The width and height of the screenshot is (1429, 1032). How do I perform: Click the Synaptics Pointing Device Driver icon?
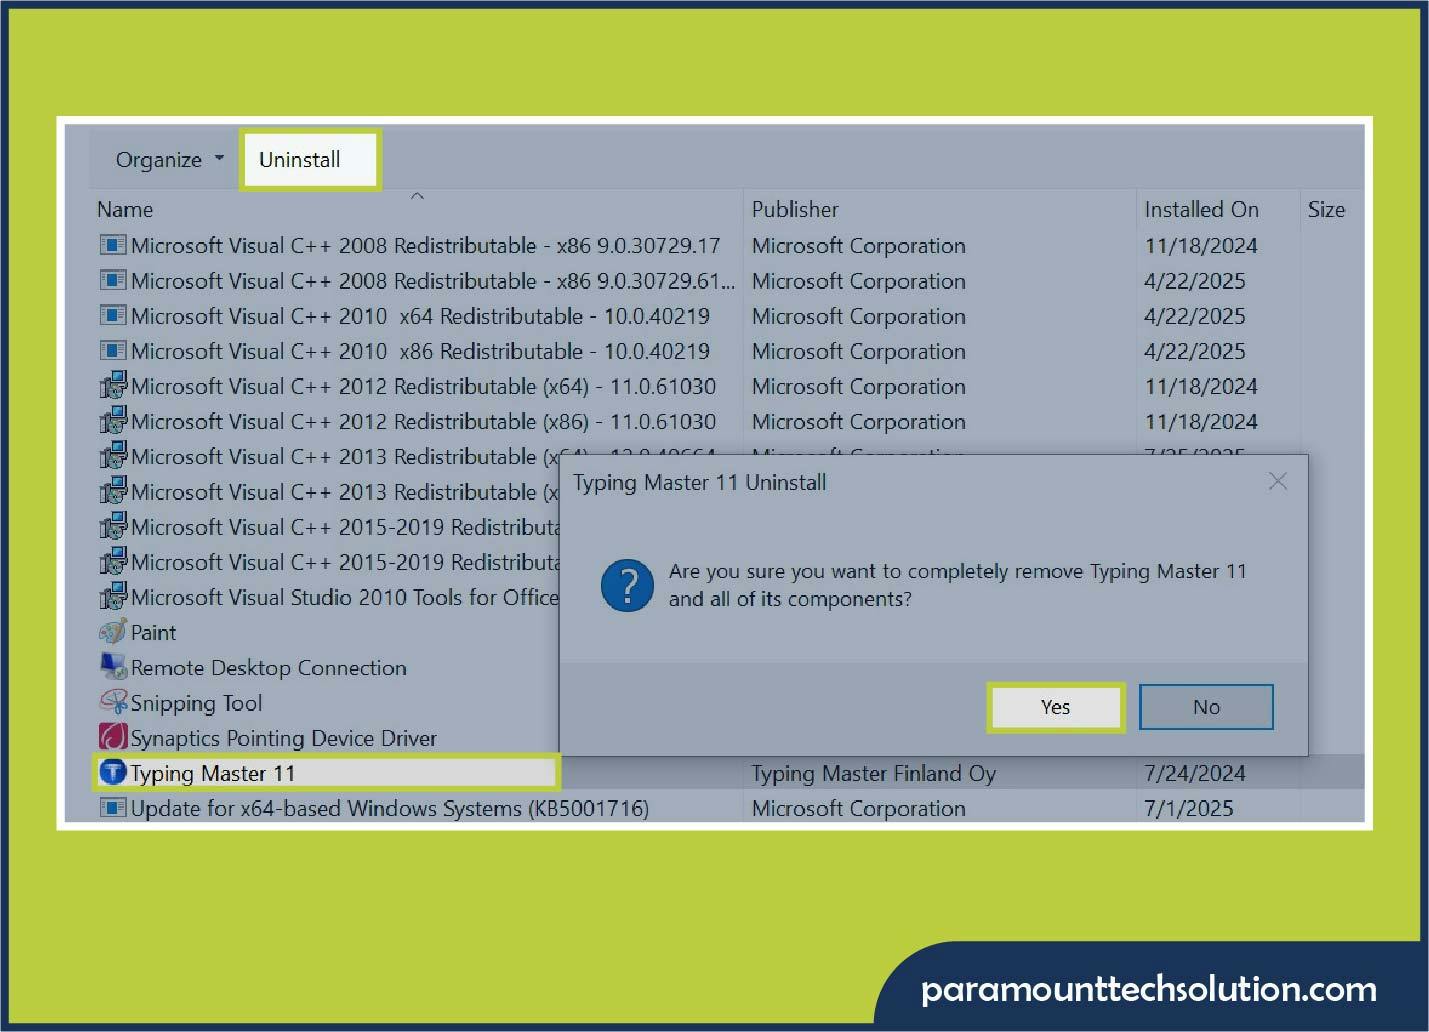113,737
